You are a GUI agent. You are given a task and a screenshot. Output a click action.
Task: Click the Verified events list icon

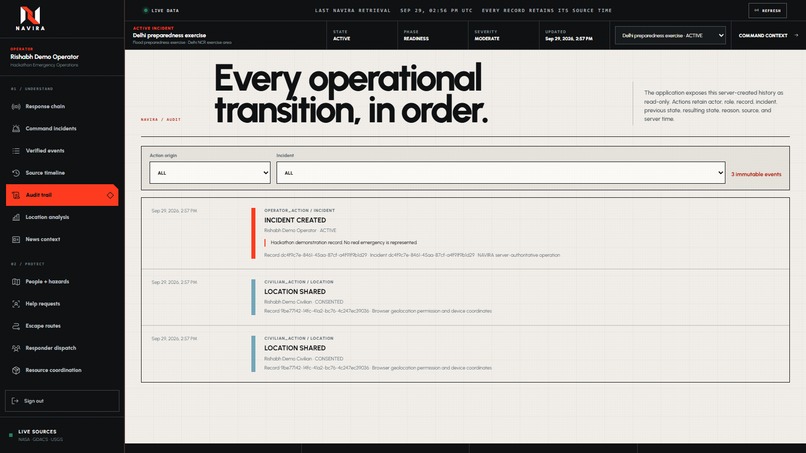pyautogui.click(x=16, y=151)
